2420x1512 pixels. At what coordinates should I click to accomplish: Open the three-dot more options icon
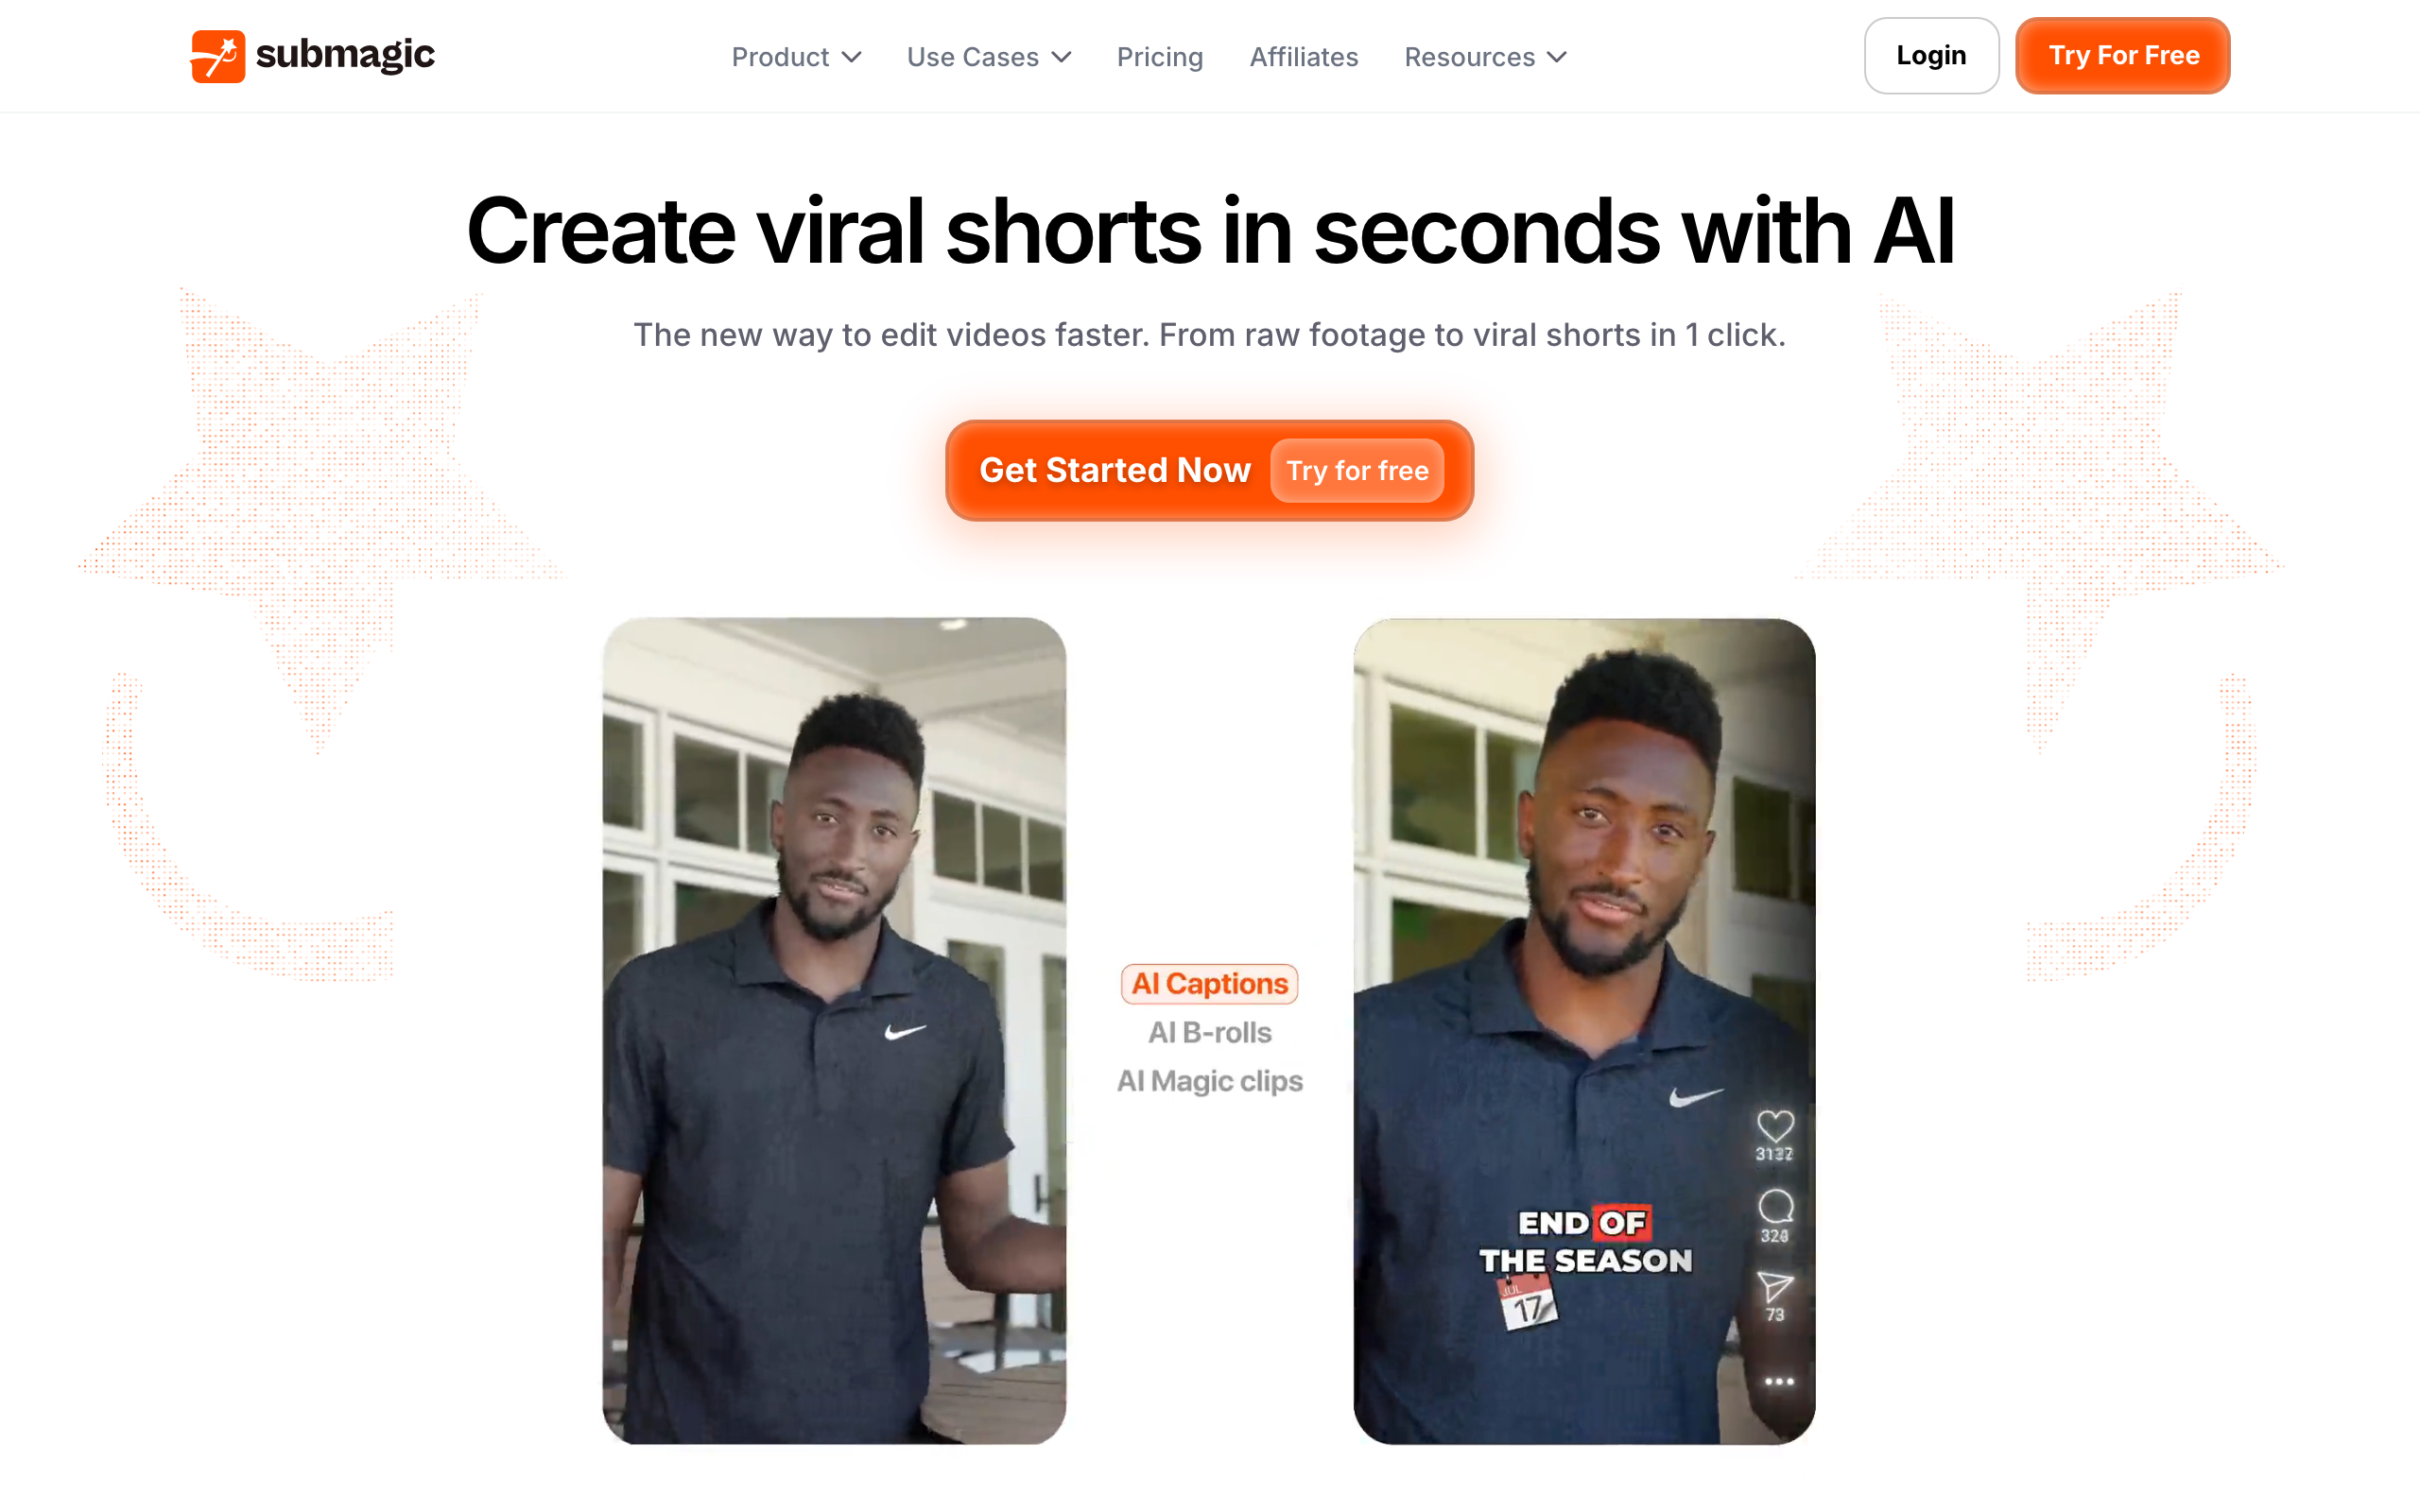[1779, 1381]
